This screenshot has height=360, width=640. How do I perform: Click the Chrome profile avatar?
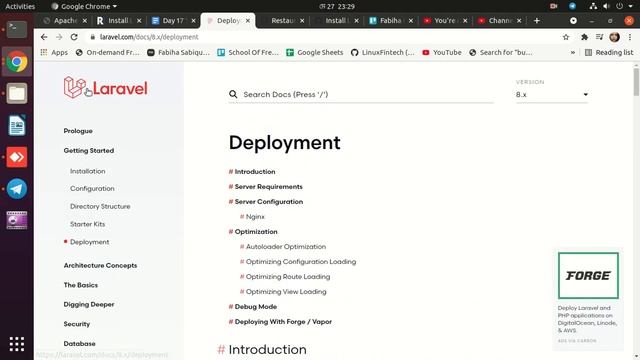click(614, 37)
